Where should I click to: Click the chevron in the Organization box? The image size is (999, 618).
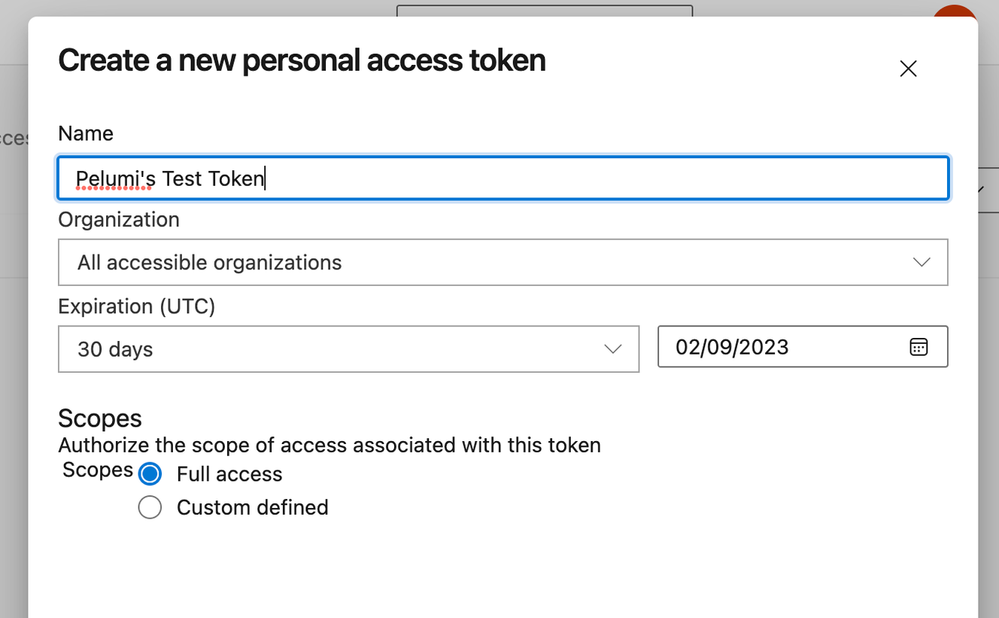(921, 262)
